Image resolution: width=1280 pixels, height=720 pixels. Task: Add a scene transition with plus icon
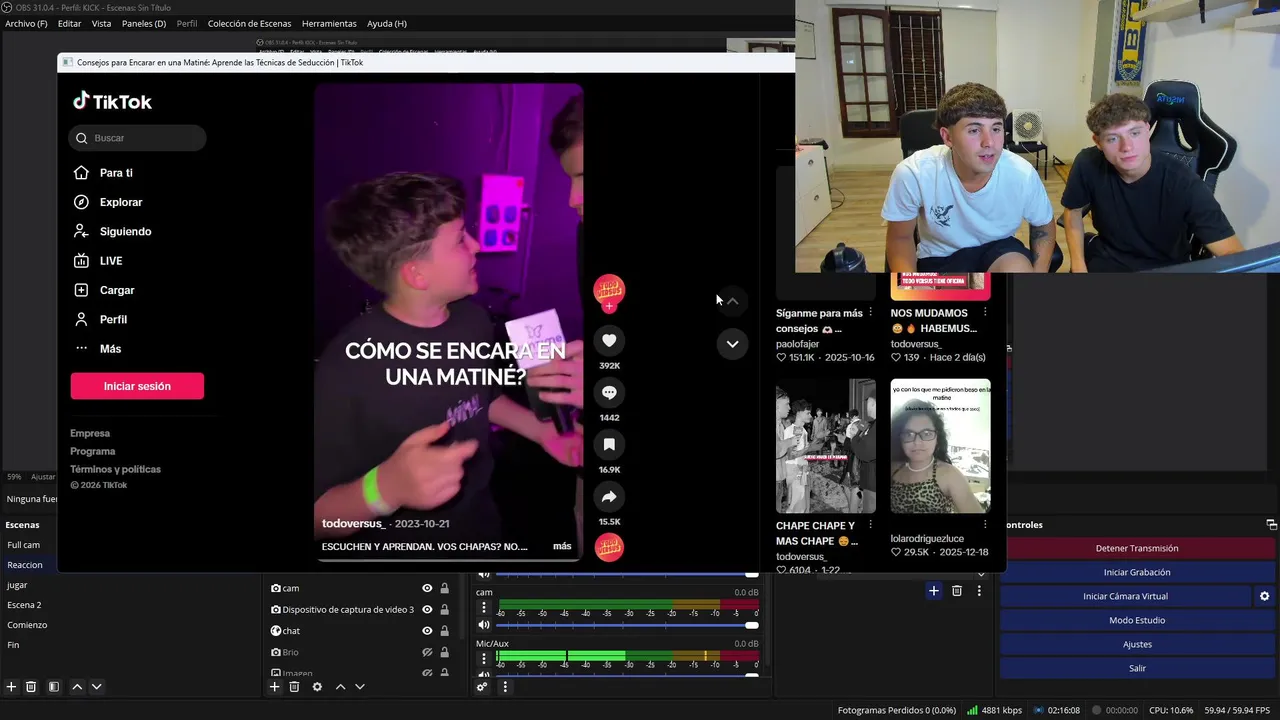(933, 591)
